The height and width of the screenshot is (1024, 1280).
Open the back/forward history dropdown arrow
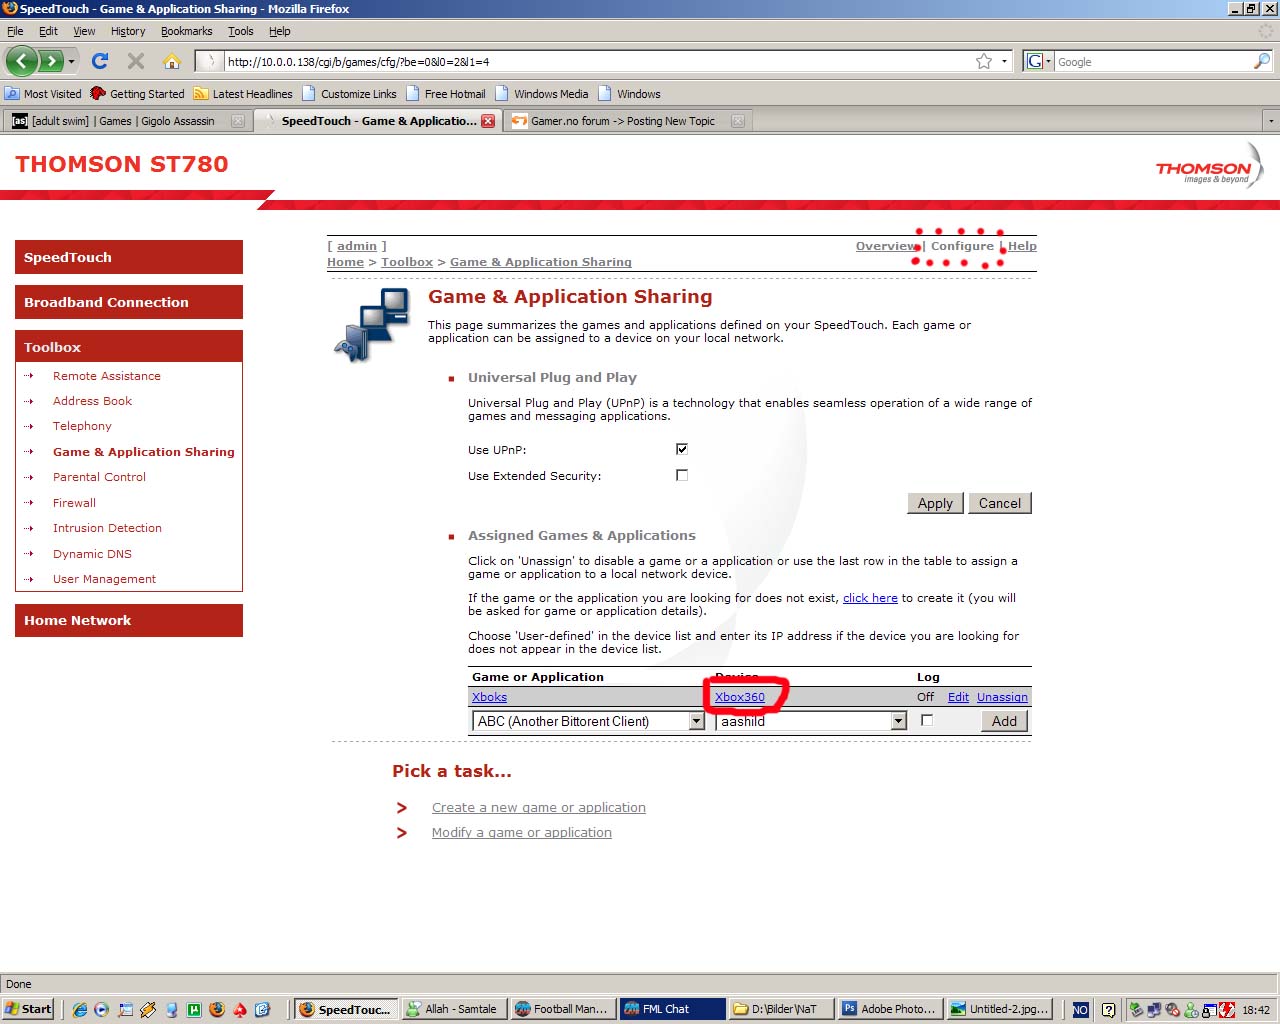pos(71,61)
